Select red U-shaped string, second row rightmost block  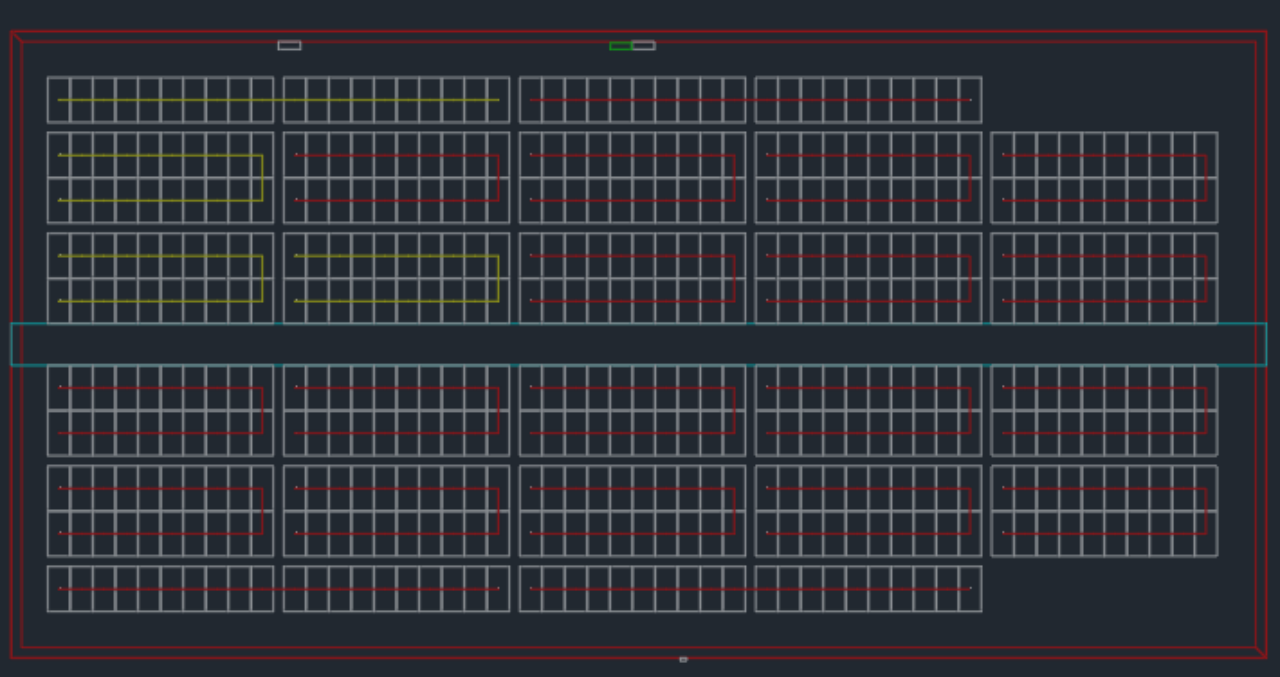(1206, 178)
